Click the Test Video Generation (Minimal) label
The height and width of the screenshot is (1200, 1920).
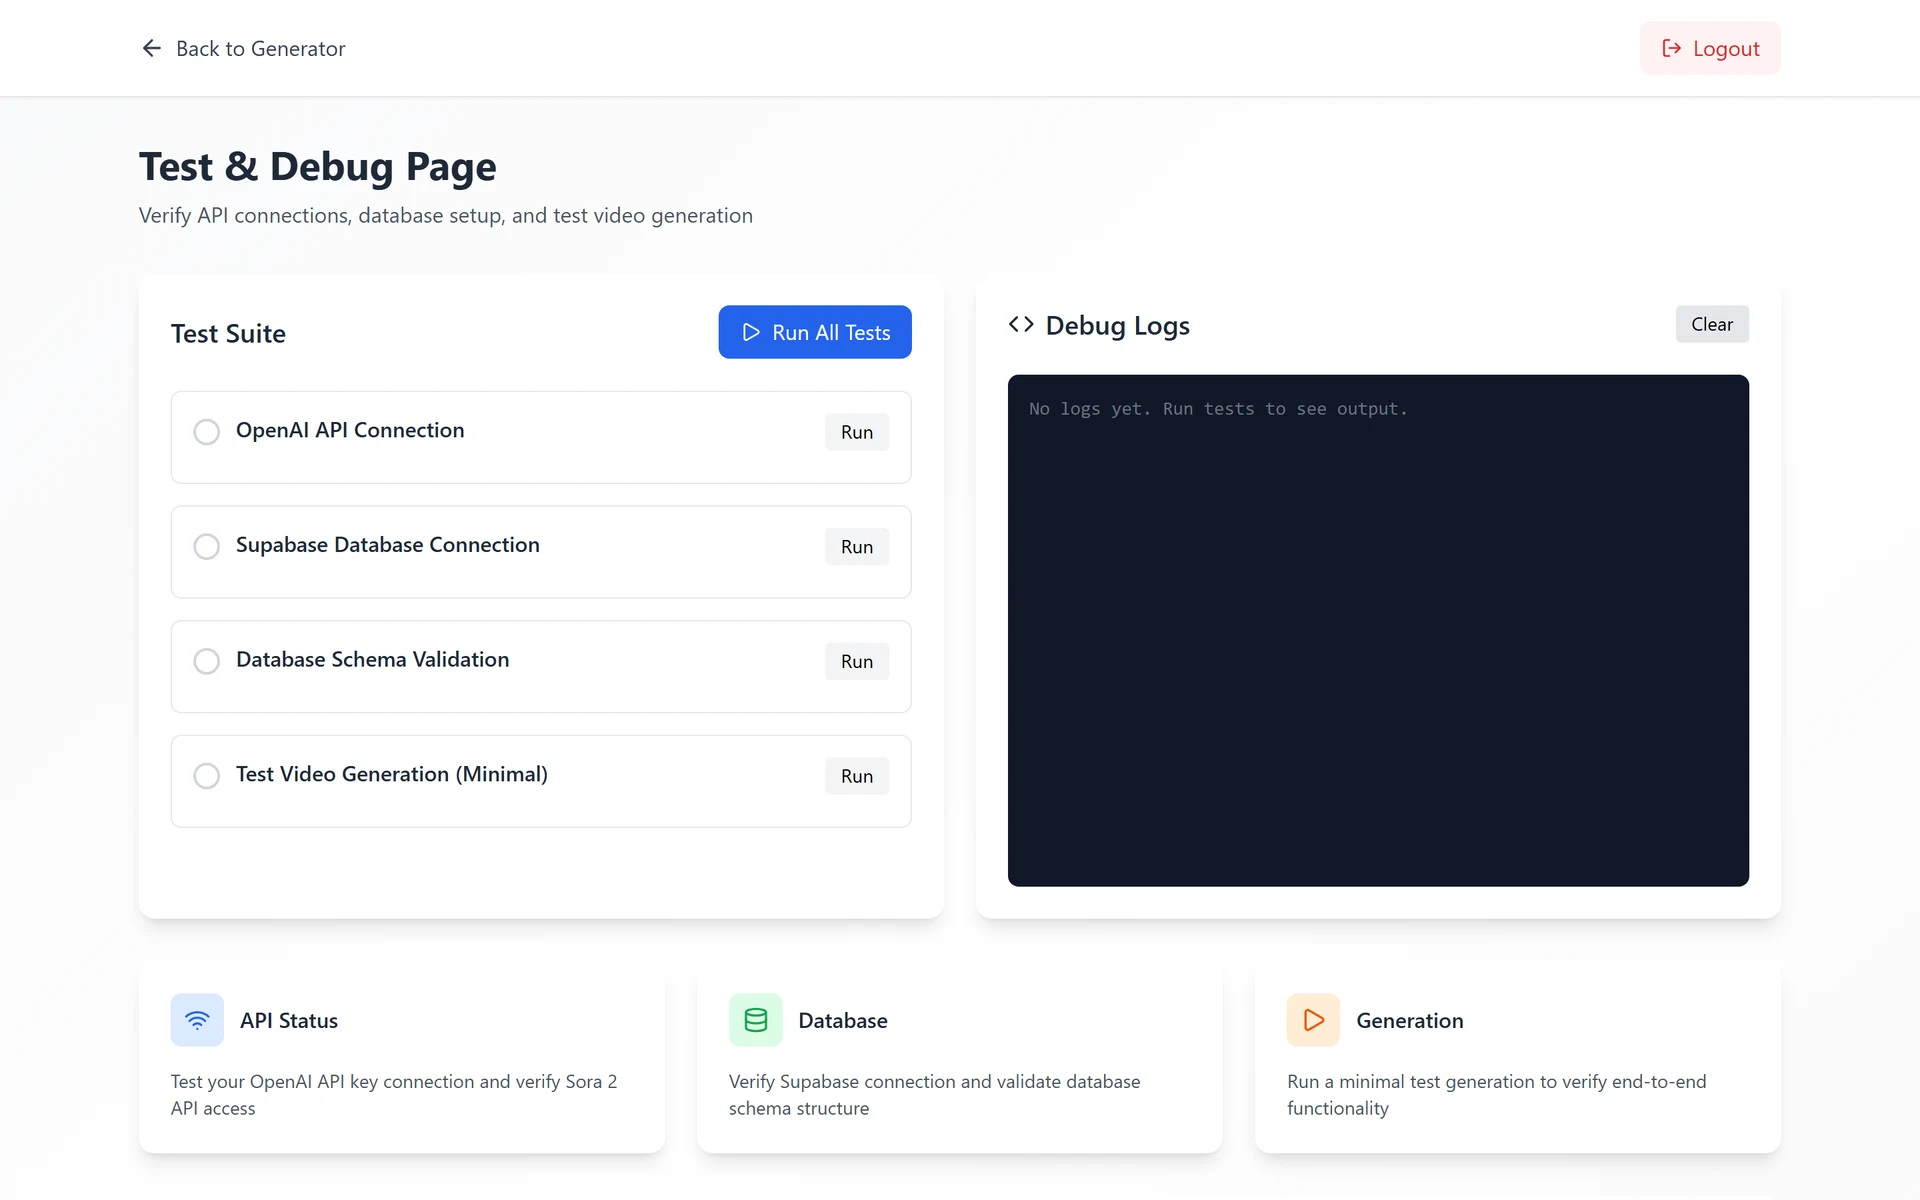click(x=392, y=774)
